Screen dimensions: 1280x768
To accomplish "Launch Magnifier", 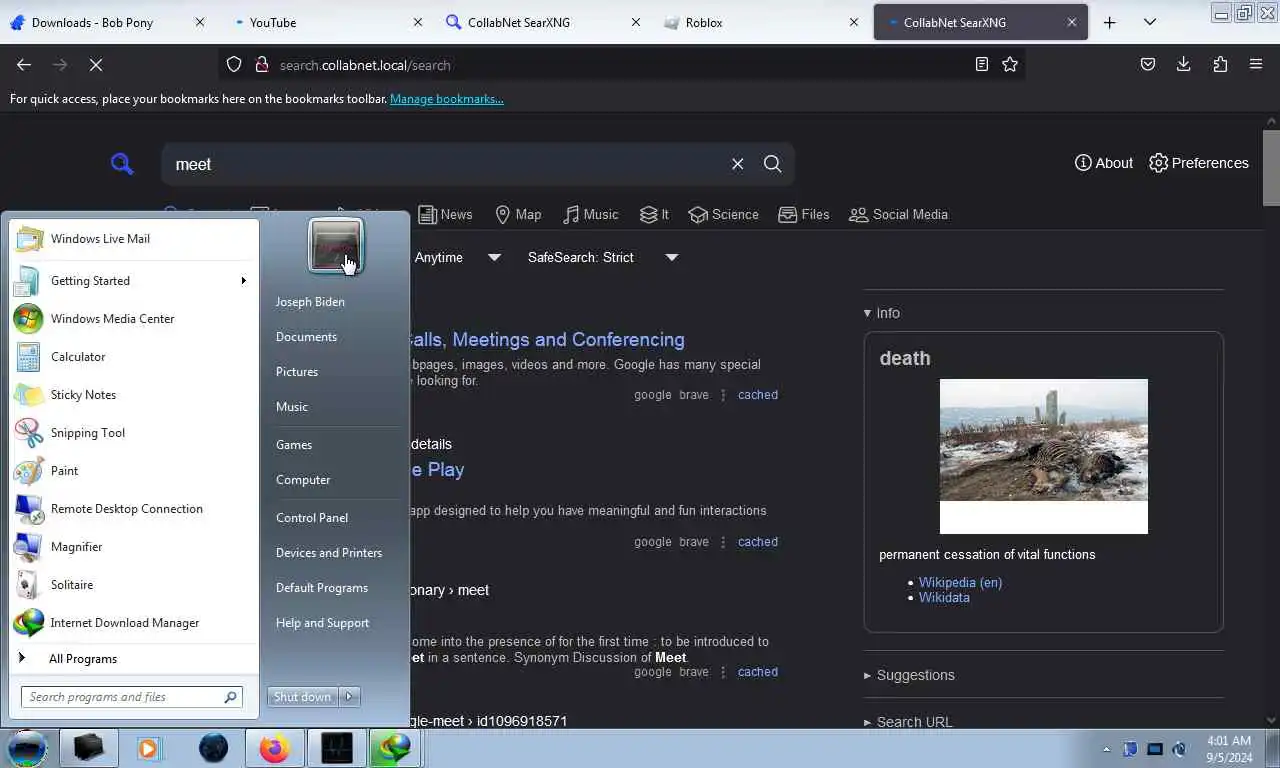I will (x=134, y=547).
